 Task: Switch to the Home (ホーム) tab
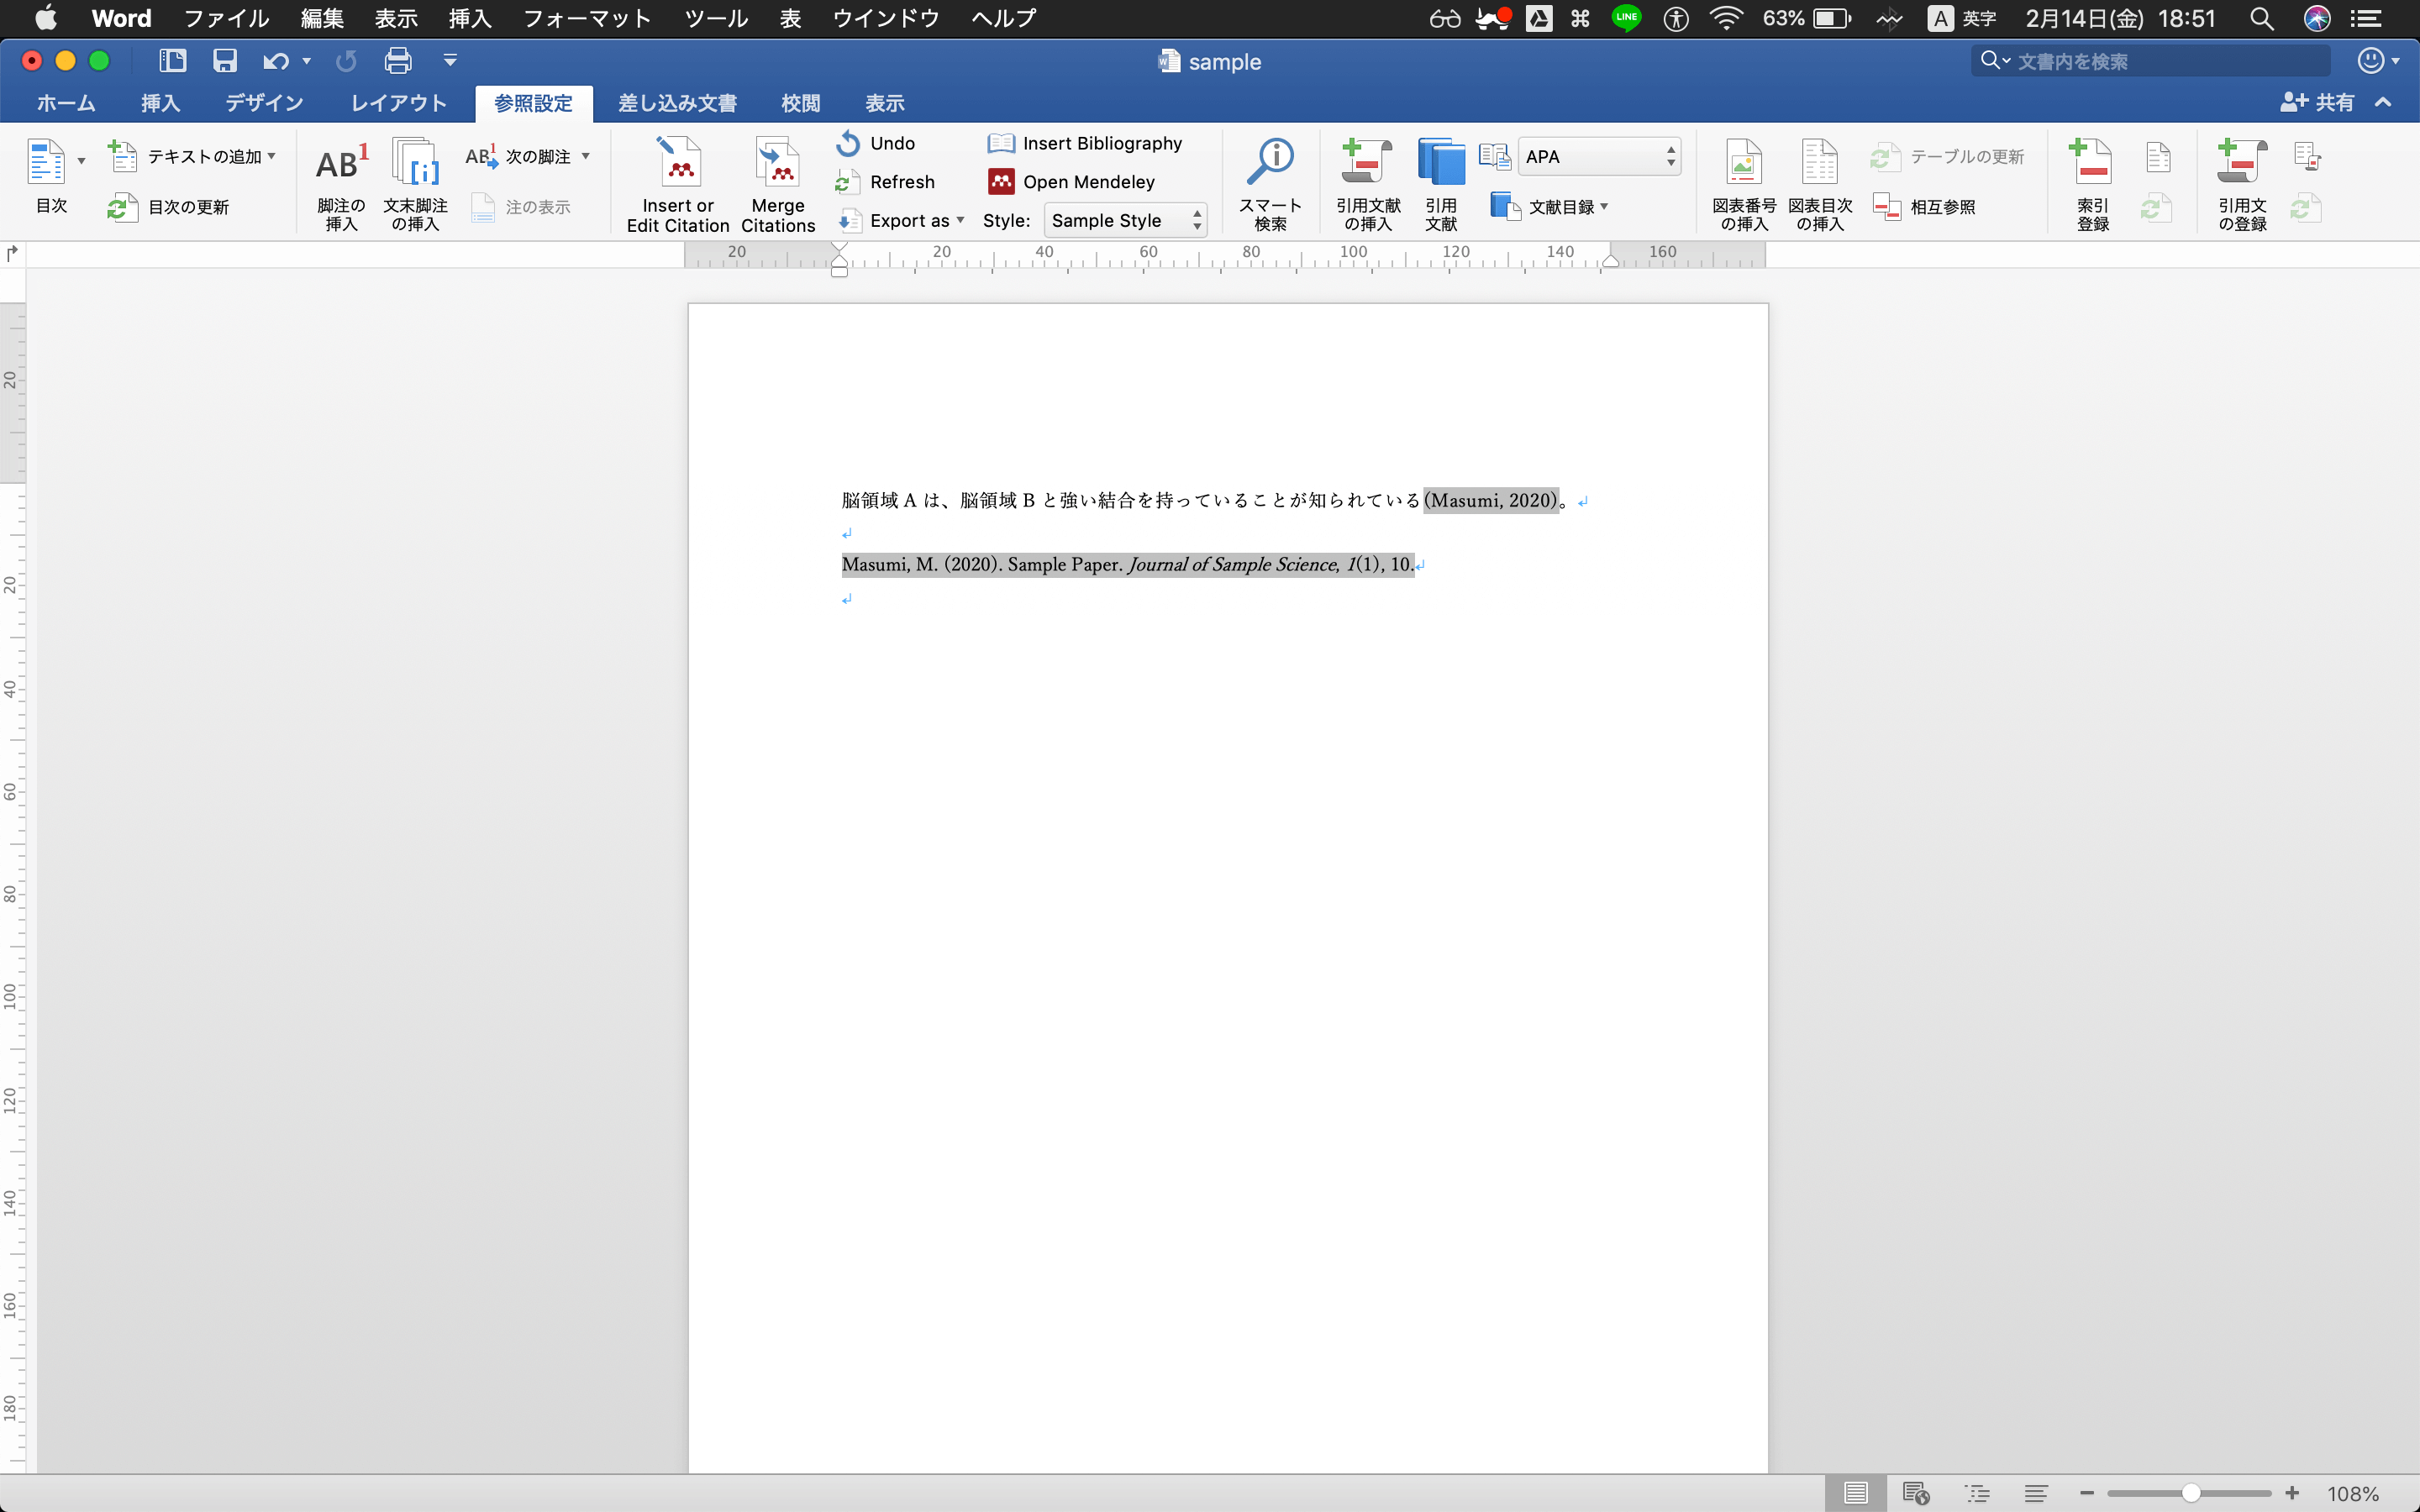[66, 103]
